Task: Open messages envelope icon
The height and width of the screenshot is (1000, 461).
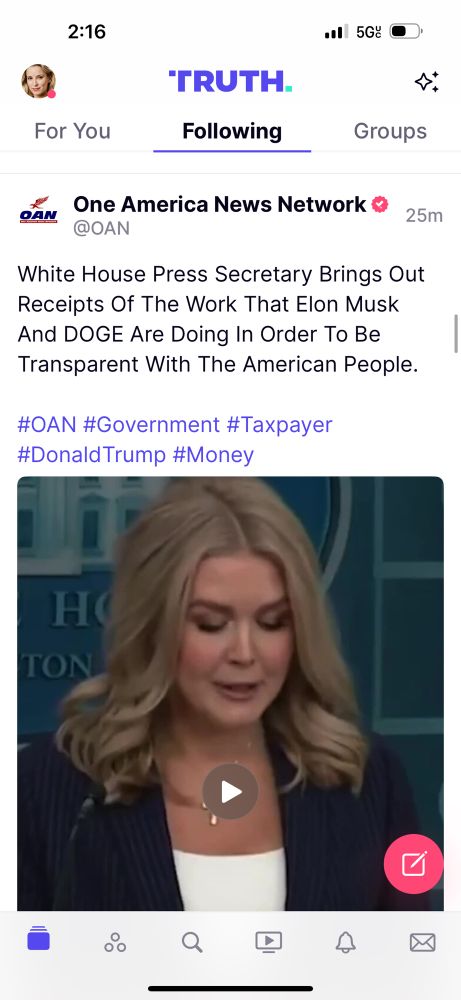Action: (x=422, y=942)
